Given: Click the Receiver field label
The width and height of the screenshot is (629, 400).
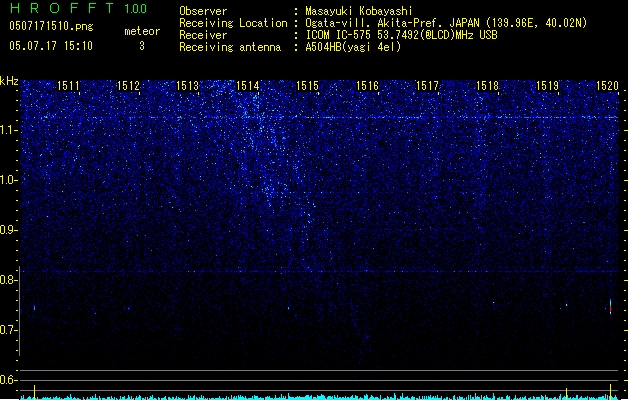Looking at the screenshot, I should point(203,35).
